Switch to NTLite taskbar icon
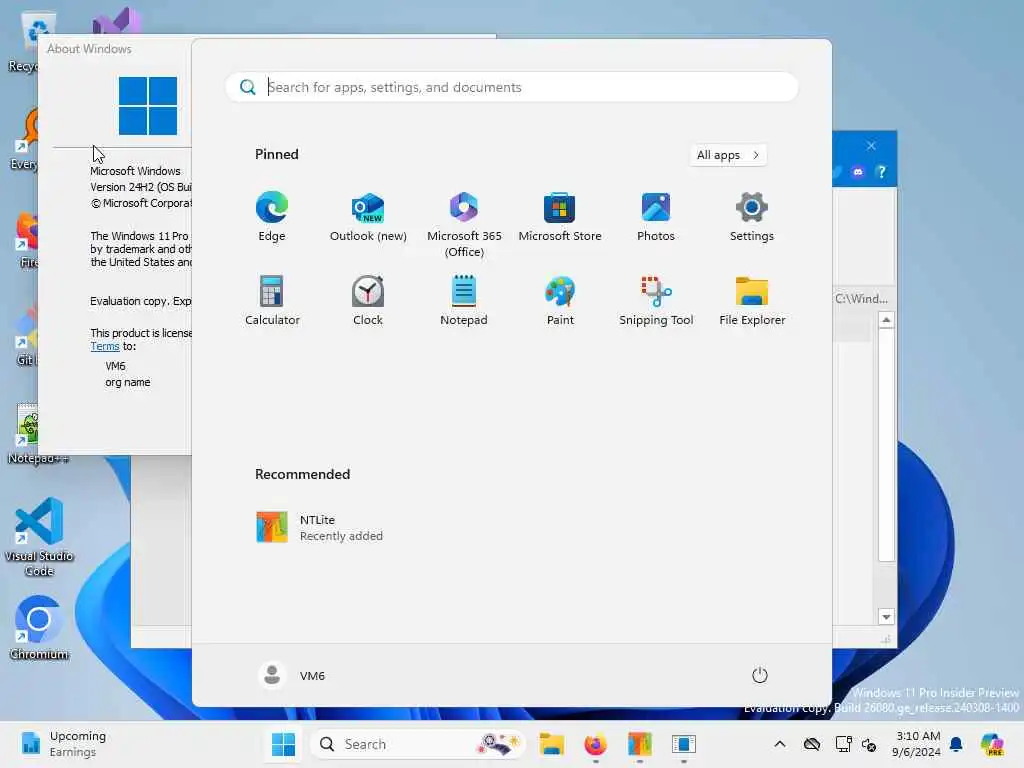This screenshot has height=768, width=1024. 639,744
